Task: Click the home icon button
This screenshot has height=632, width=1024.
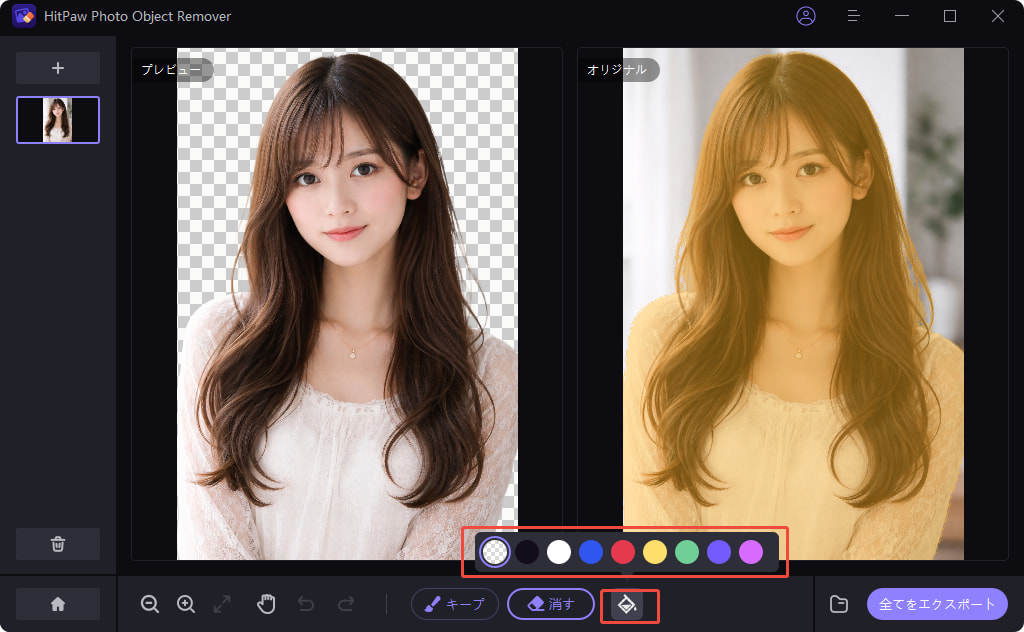Action: [x=58, y=604]
